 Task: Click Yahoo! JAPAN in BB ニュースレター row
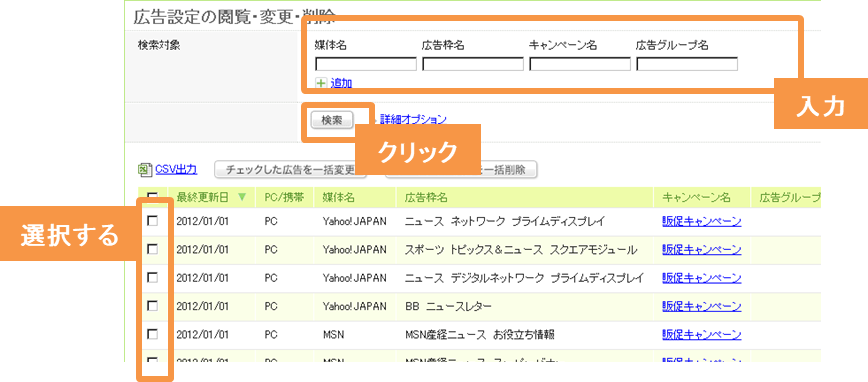click(354, 306)
